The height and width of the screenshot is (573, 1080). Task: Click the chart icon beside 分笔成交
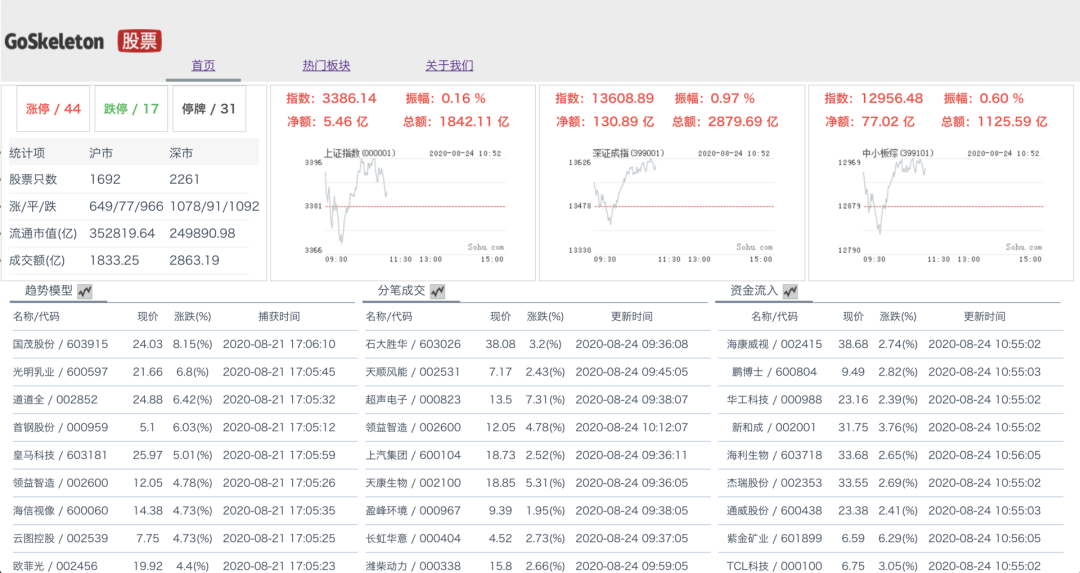[x=438, y=291]
